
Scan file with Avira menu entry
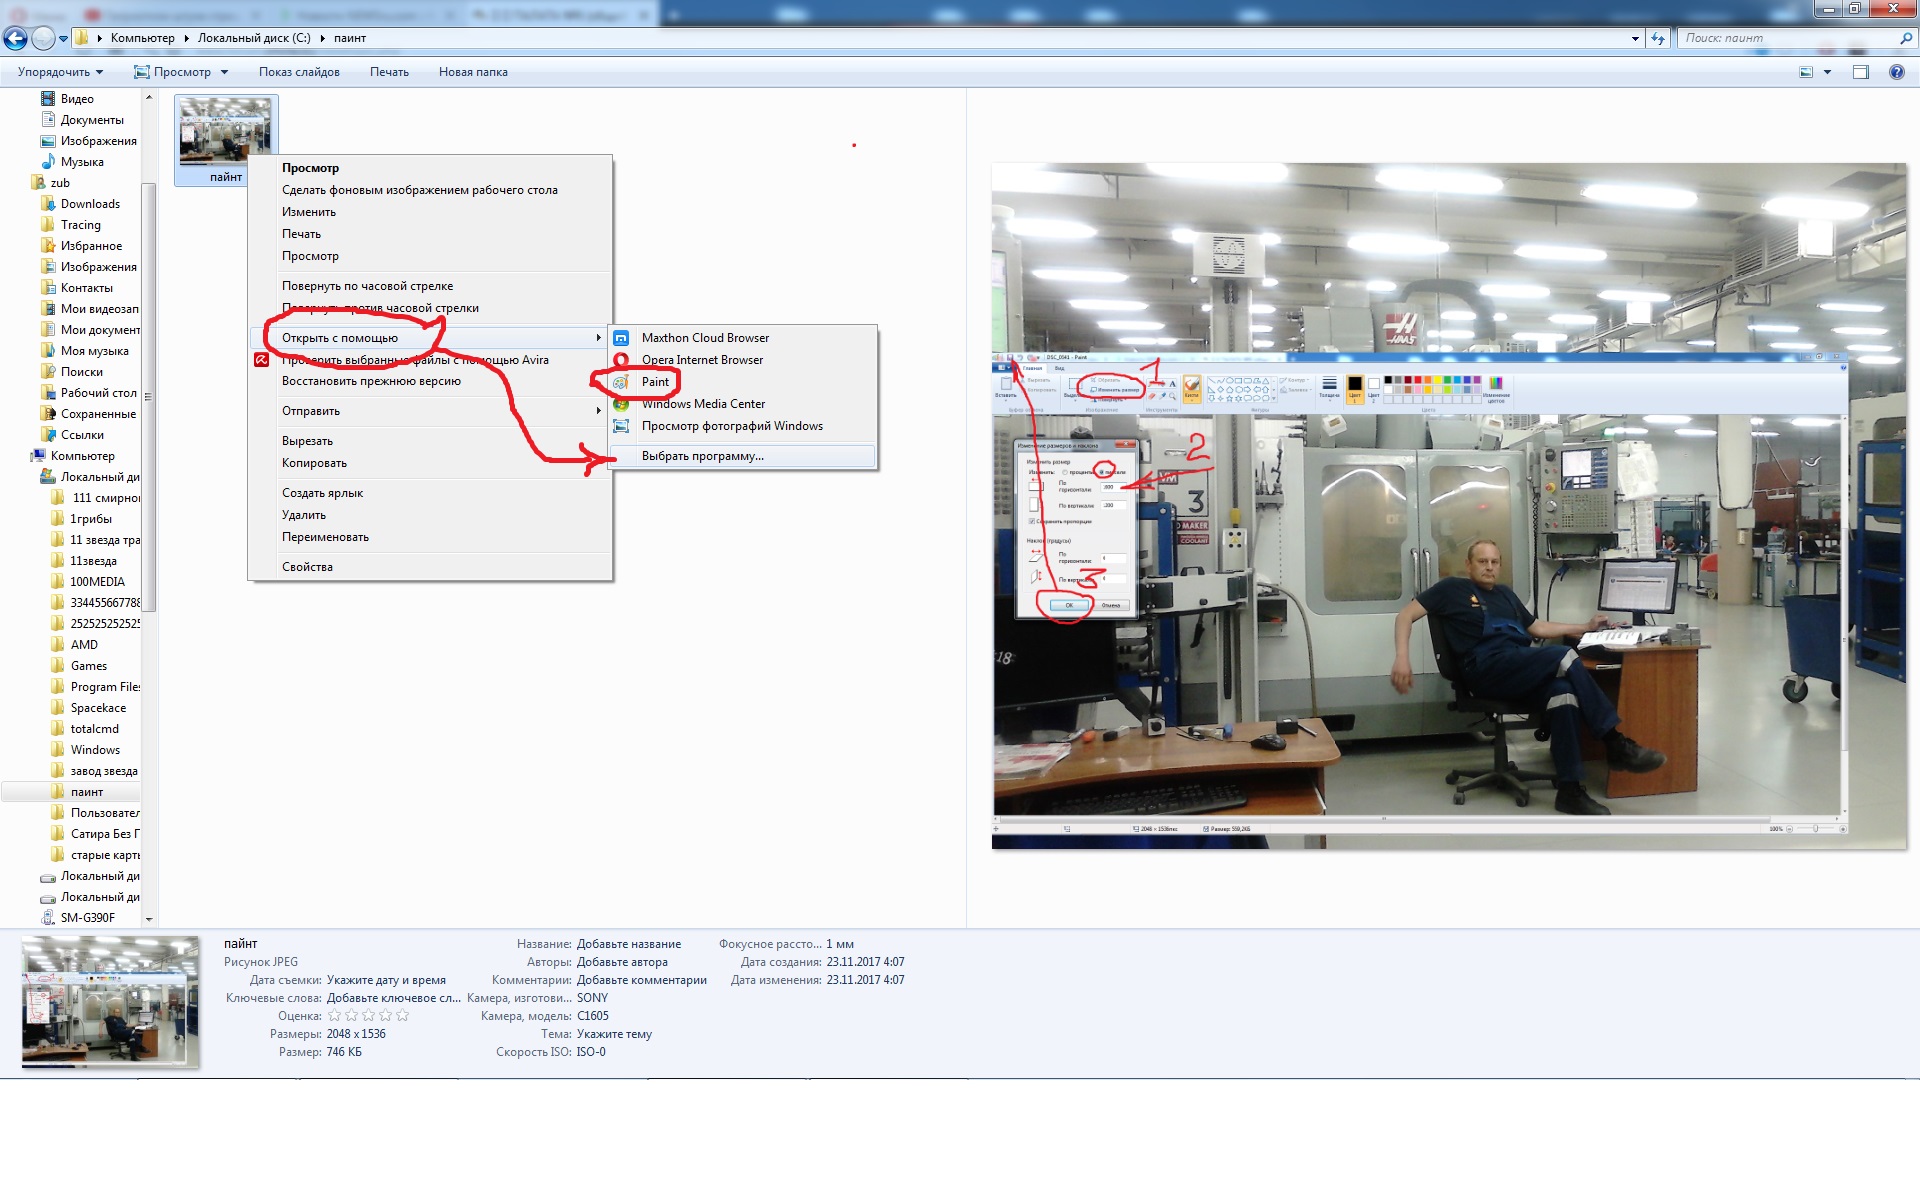pos(415,360)
